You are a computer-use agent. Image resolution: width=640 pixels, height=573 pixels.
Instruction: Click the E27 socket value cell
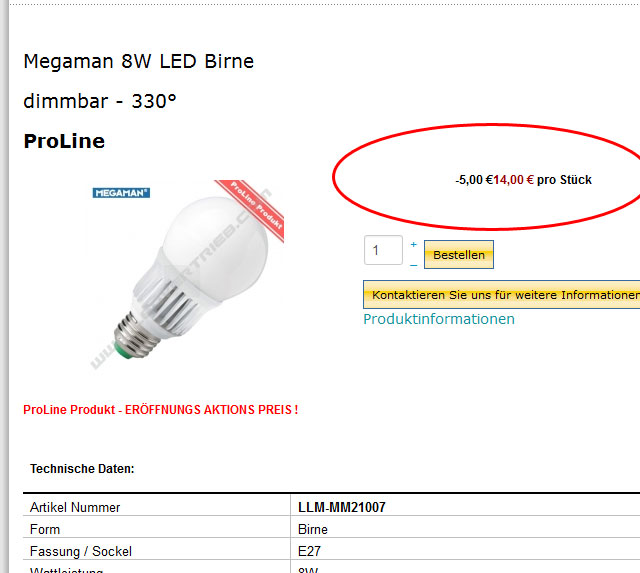(x=309, y=551)
